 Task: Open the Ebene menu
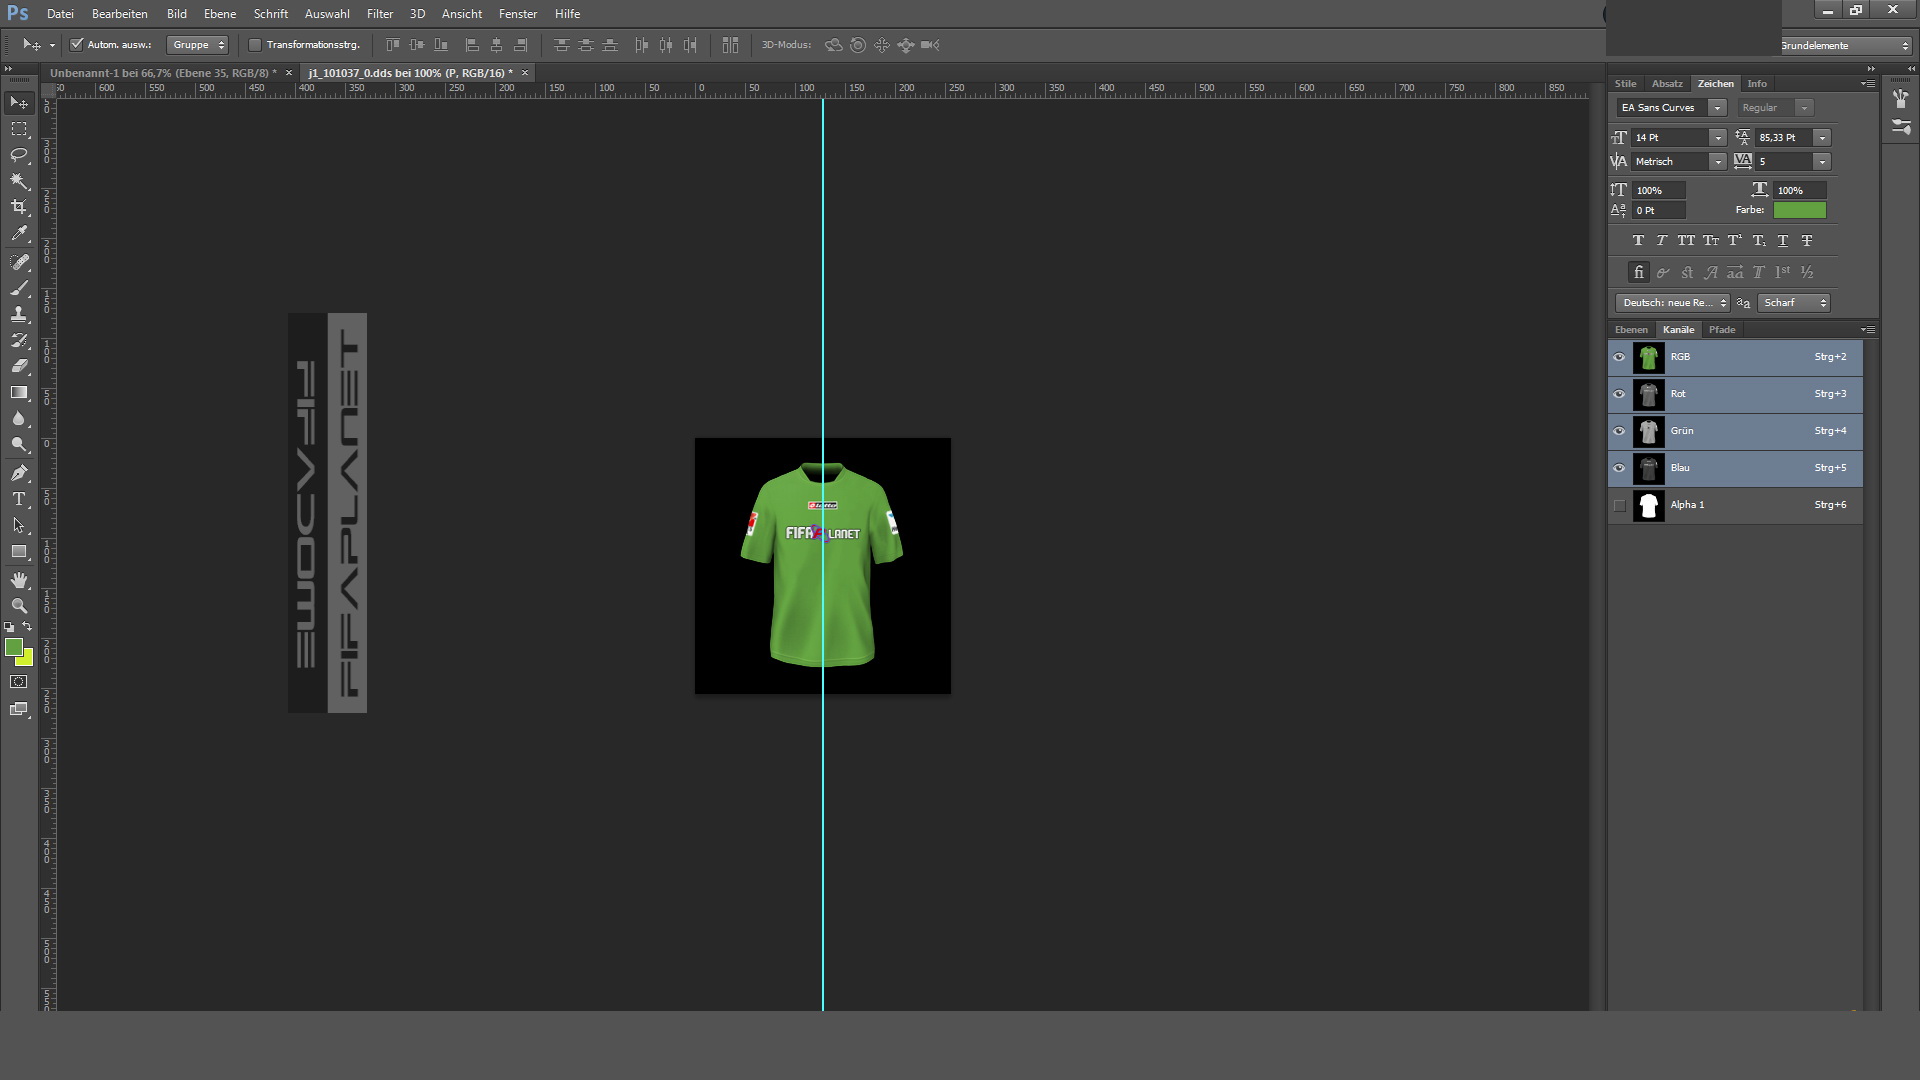pyautogui.click(x=220, y=14)
